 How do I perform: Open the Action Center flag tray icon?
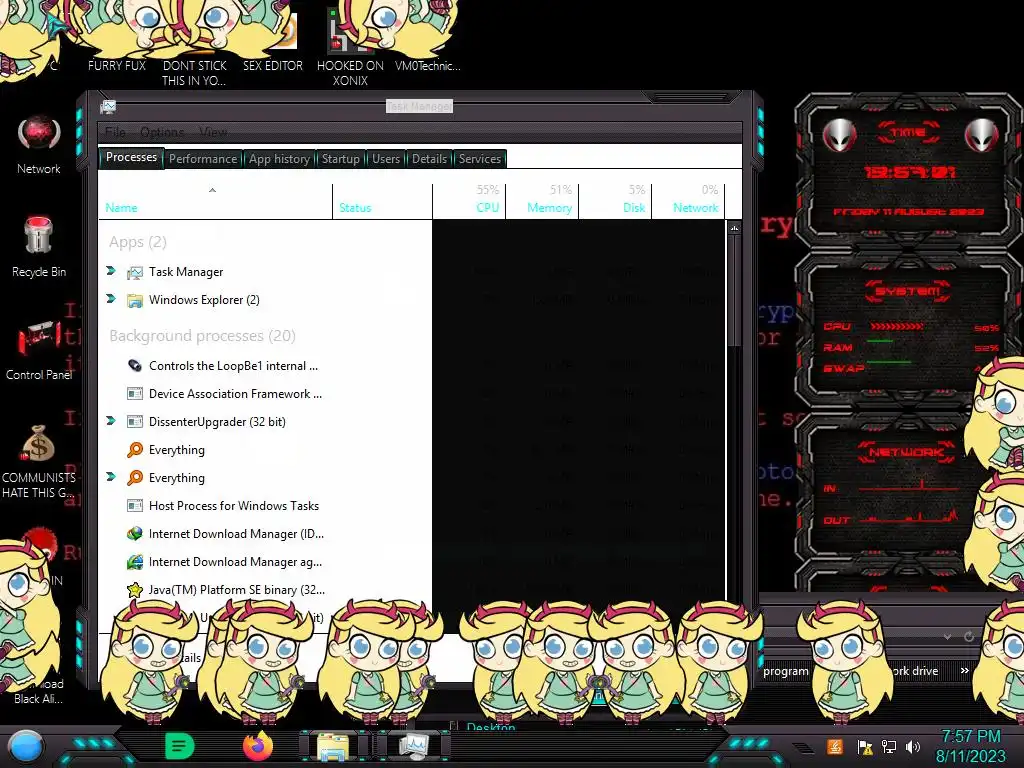pos(865,746)
